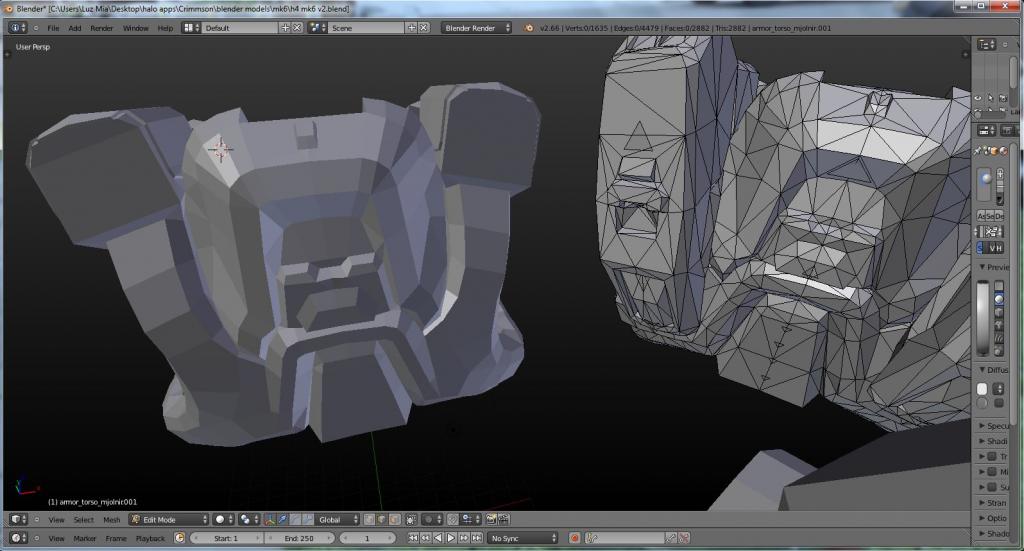Open the screen layout browser icon
The width and height of the screenshot is (1024, 551).
[x=191, y=28]
